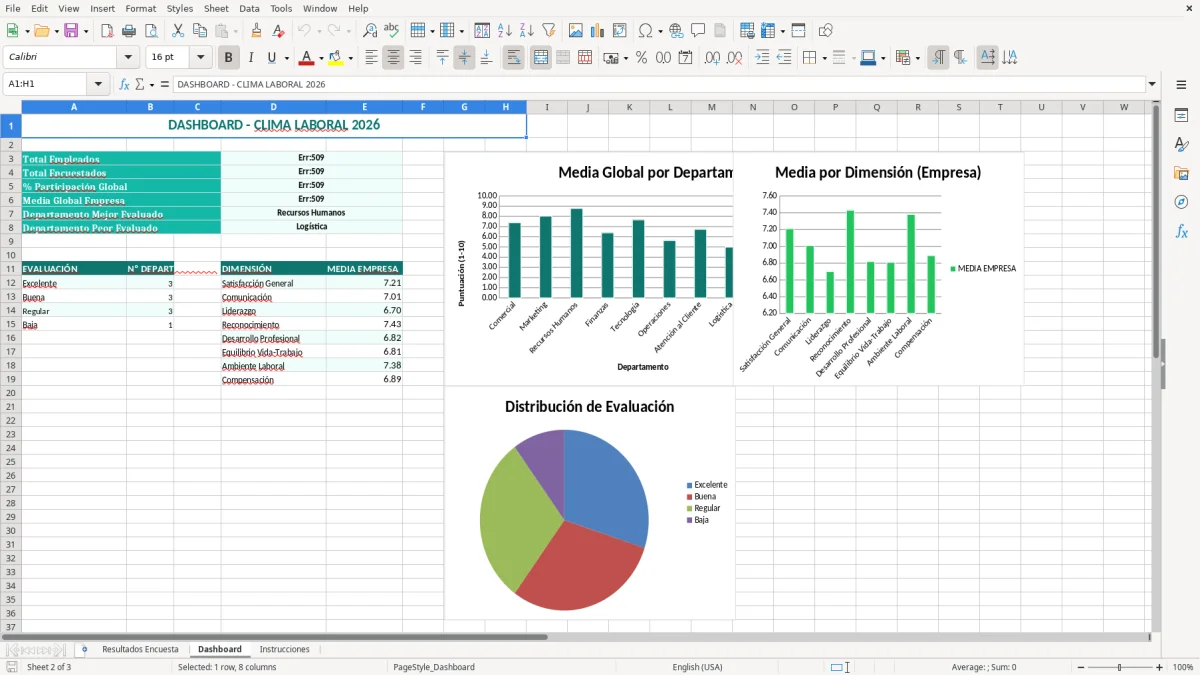
Task: Click the Cut scissors icon
Action: click(177, 31)
